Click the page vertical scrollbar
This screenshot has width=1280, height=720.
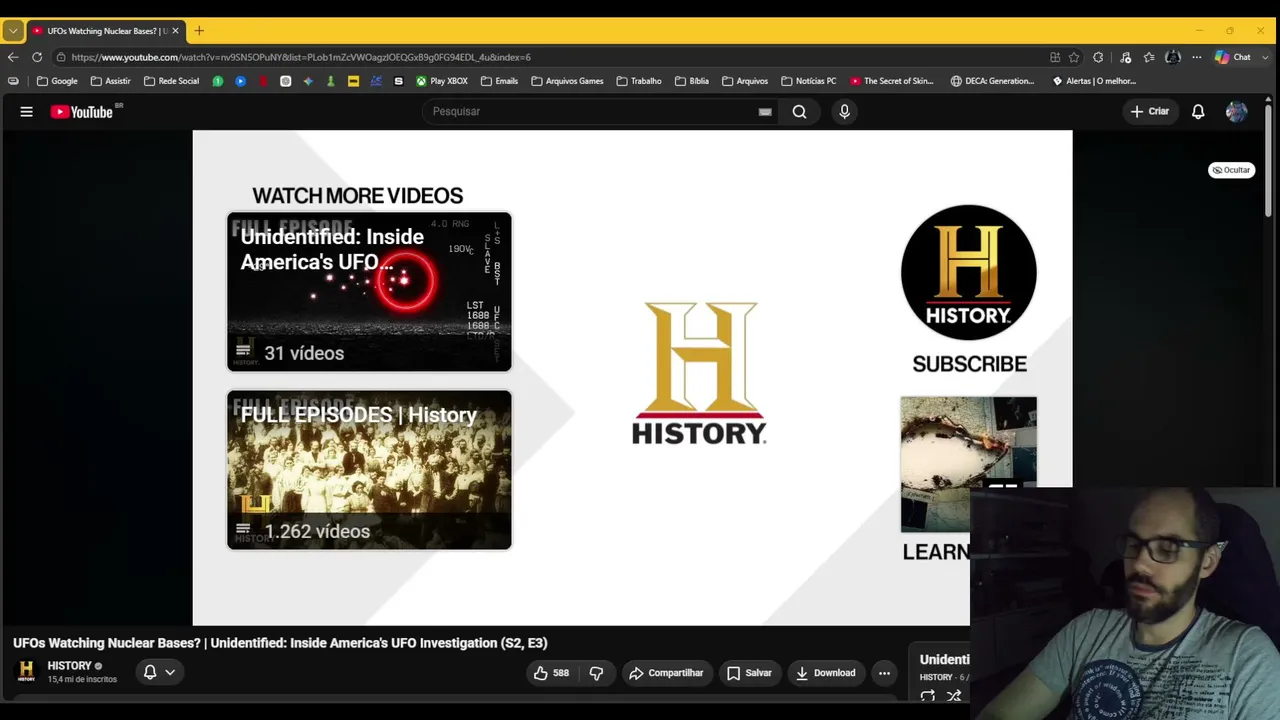1269,160
